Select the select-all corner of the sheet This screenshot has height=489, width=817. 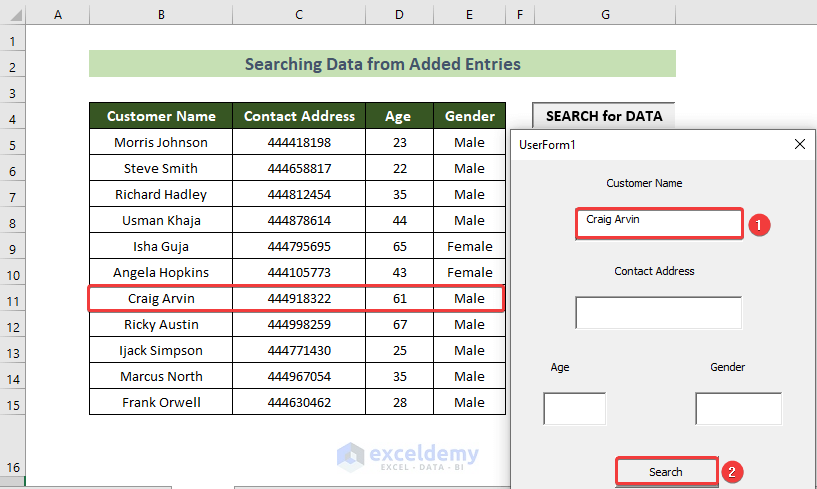pos(13,14)
